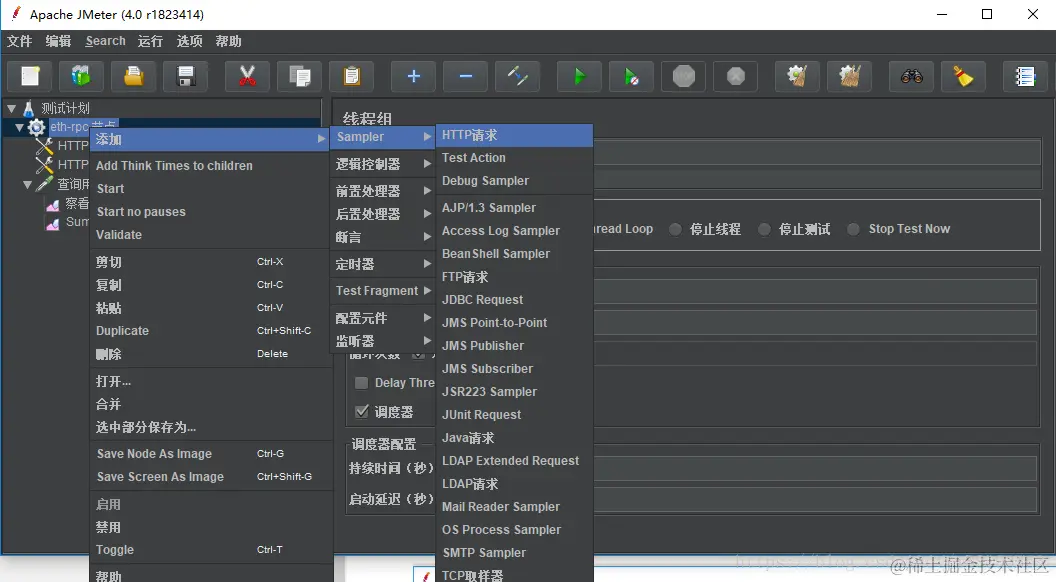Open the 选项 menu
The image size is (1056, 582).
[x=189, y=41]
